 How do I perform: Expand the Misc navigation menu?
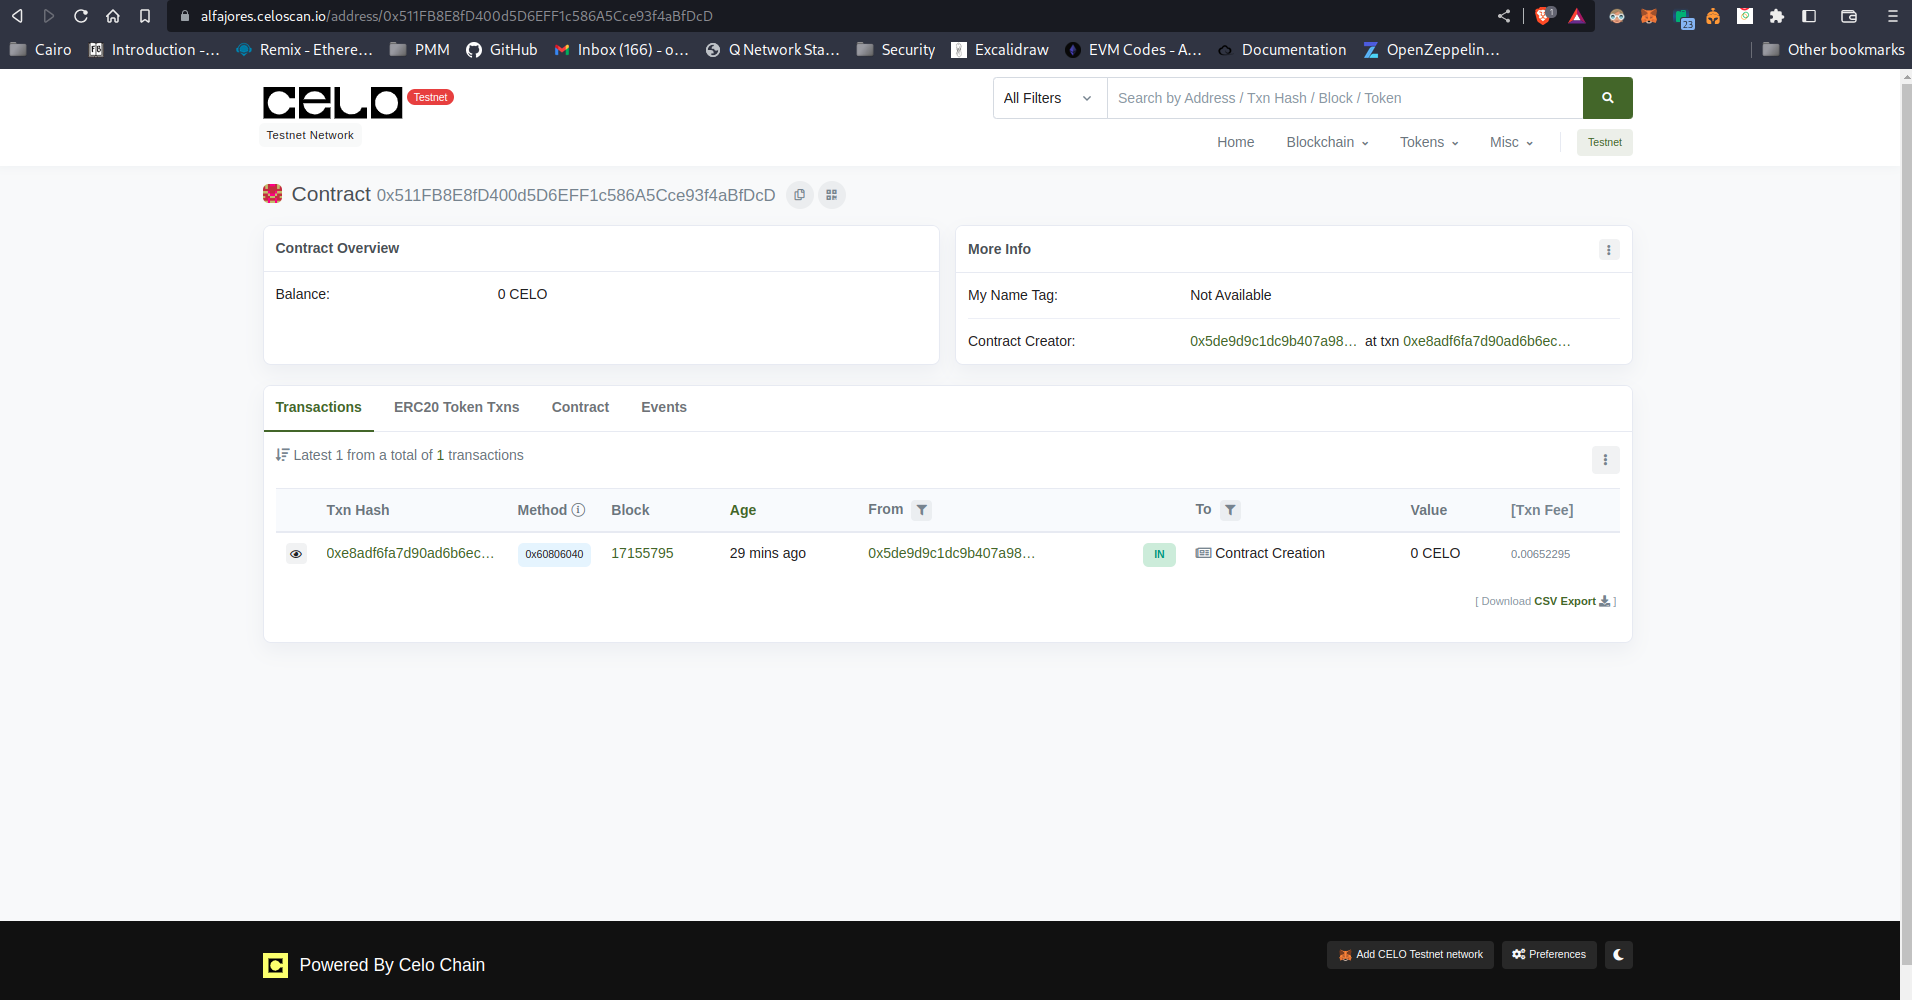[1511, 142]
